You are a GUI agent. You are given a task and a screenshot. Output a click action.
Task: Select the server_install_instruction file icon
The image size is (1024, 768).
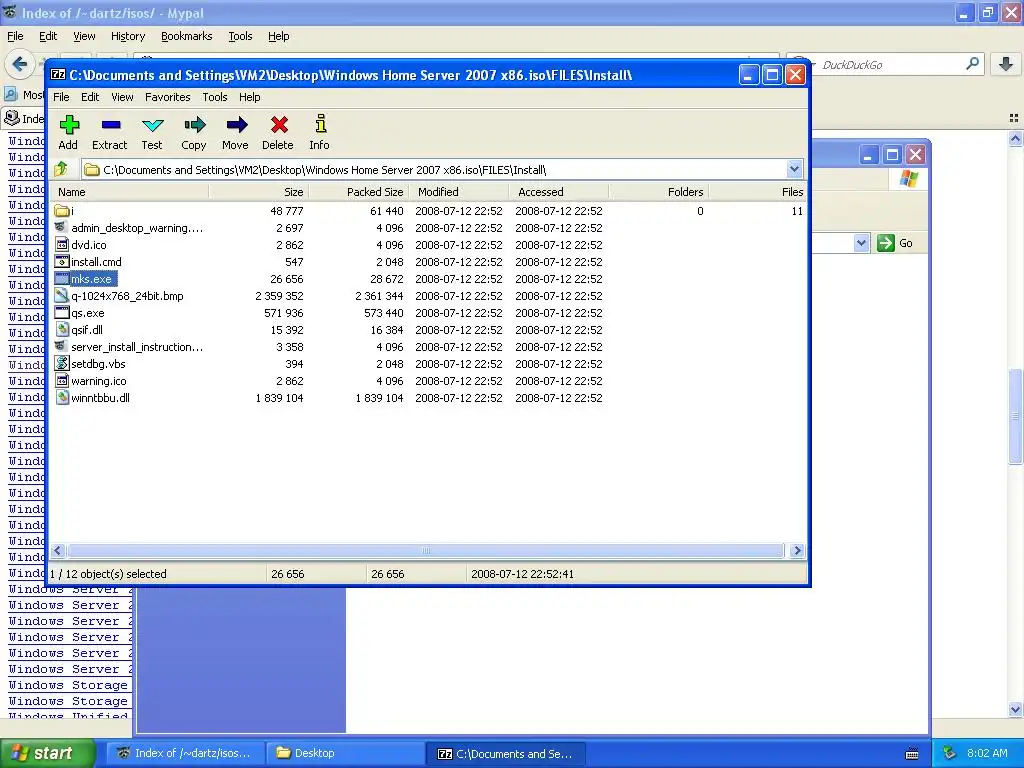62,347
